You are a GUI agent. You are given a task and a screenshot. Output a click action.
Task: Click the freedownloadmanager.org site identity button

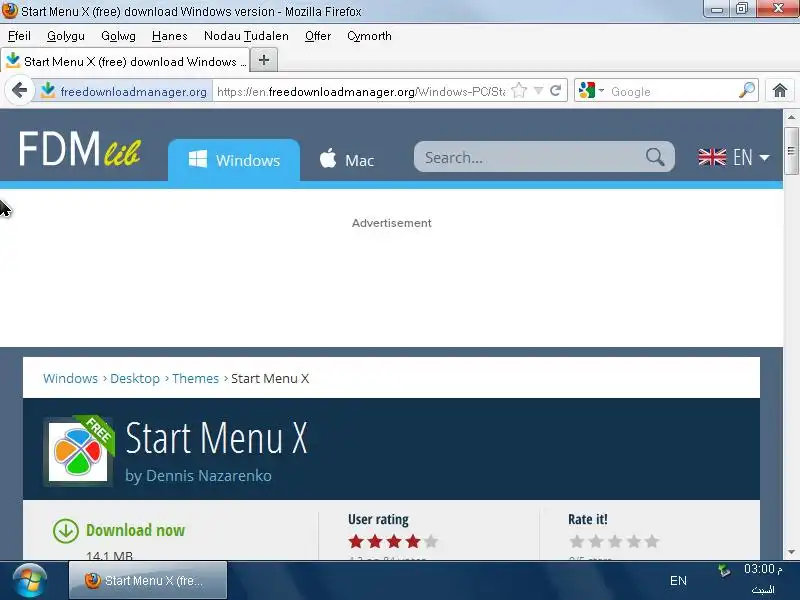tap(123, 91)
